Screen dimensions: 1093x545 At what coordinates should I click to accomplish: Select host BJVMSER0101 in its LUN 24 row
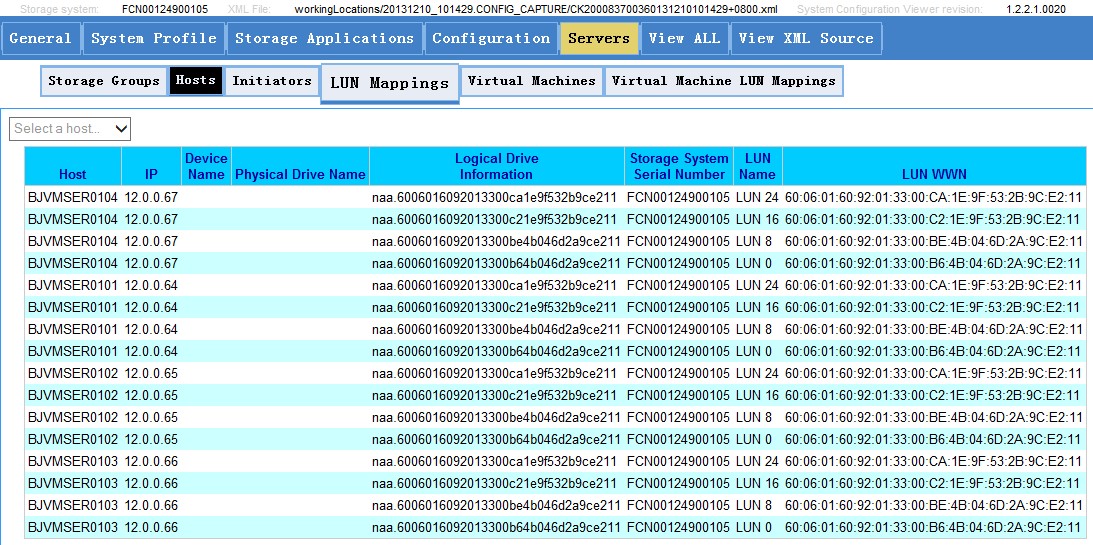(x=73, y=286)
